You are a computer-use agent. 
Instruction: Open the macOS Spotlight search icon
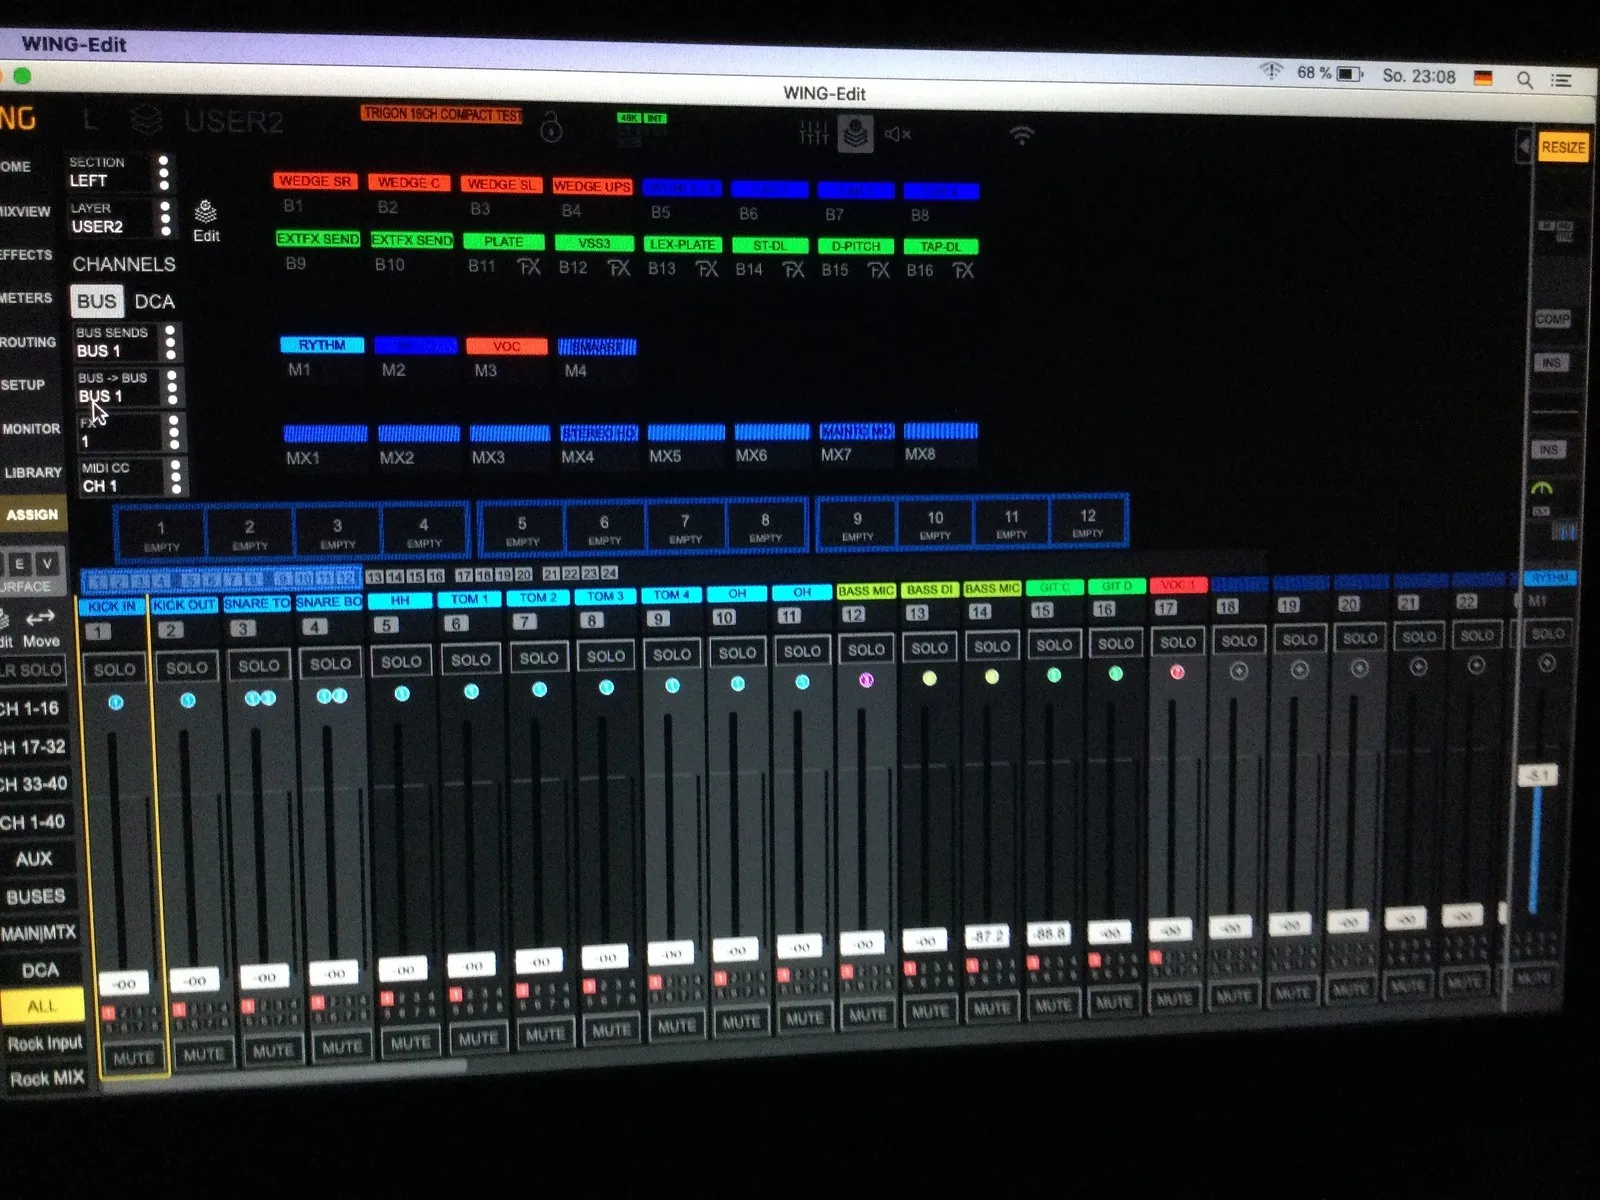[x=1524, y=79]
